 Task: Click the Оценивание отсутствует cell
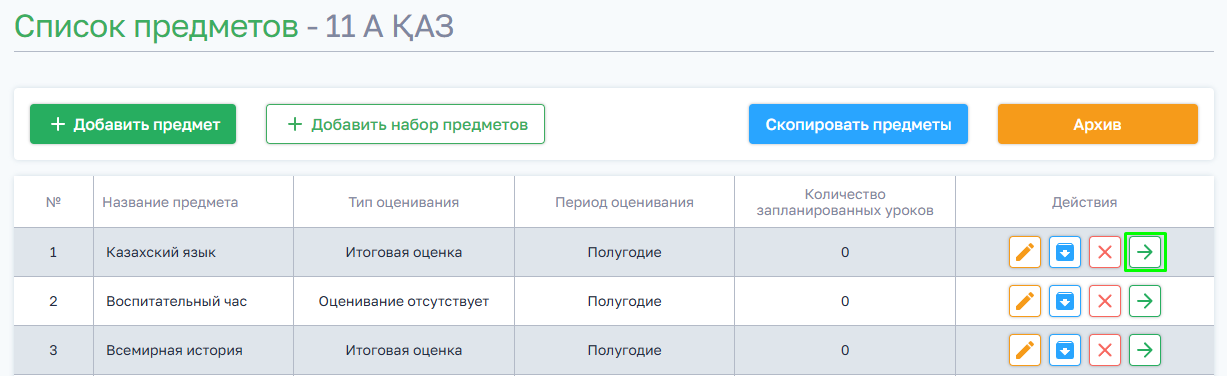[x=404, y=300]
